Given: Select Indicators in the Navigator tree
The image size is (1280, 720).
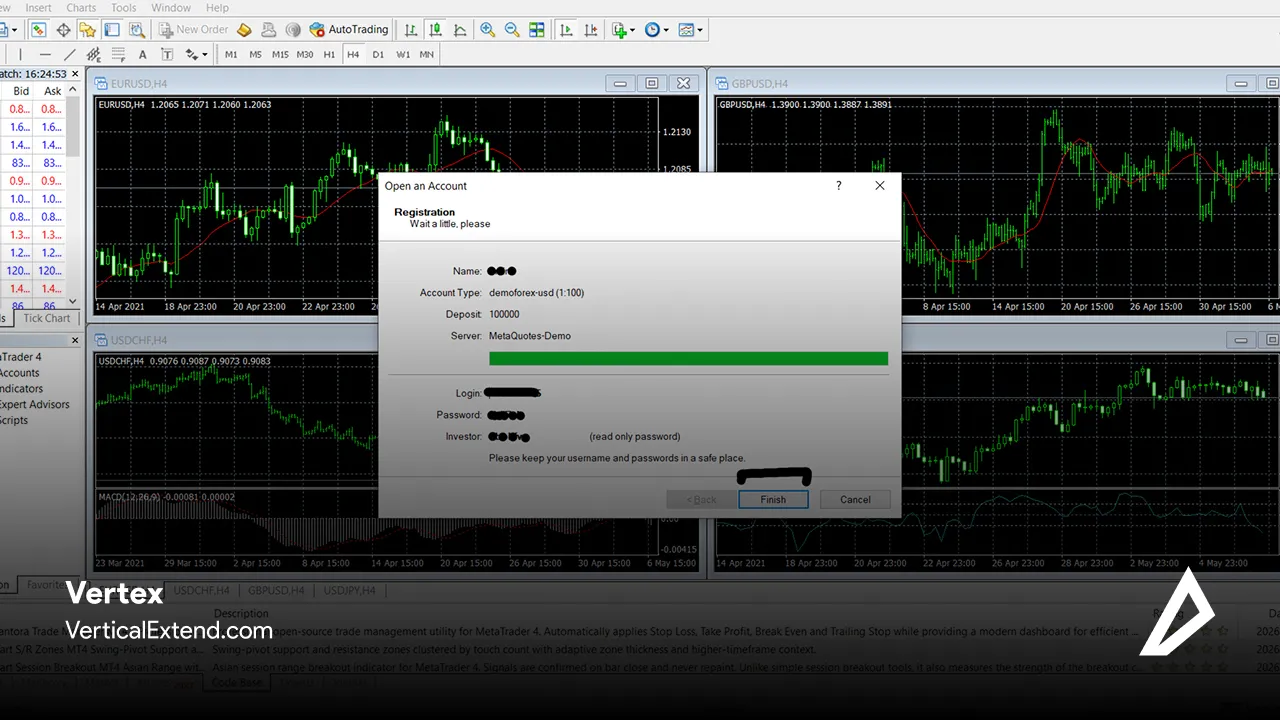Looking at the screenshot, I should click(21, 389).
